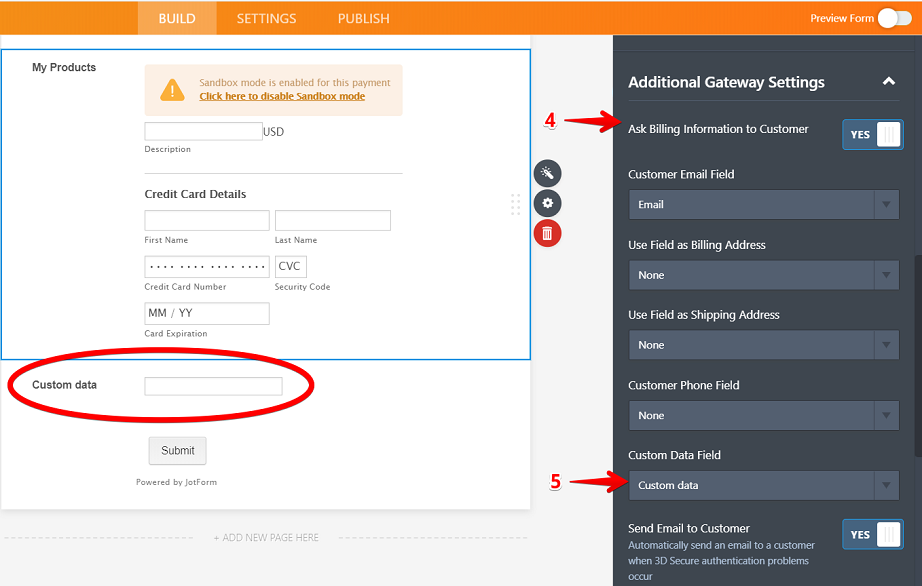Click the Submit button
922x586 pixels.
point(178,451)
